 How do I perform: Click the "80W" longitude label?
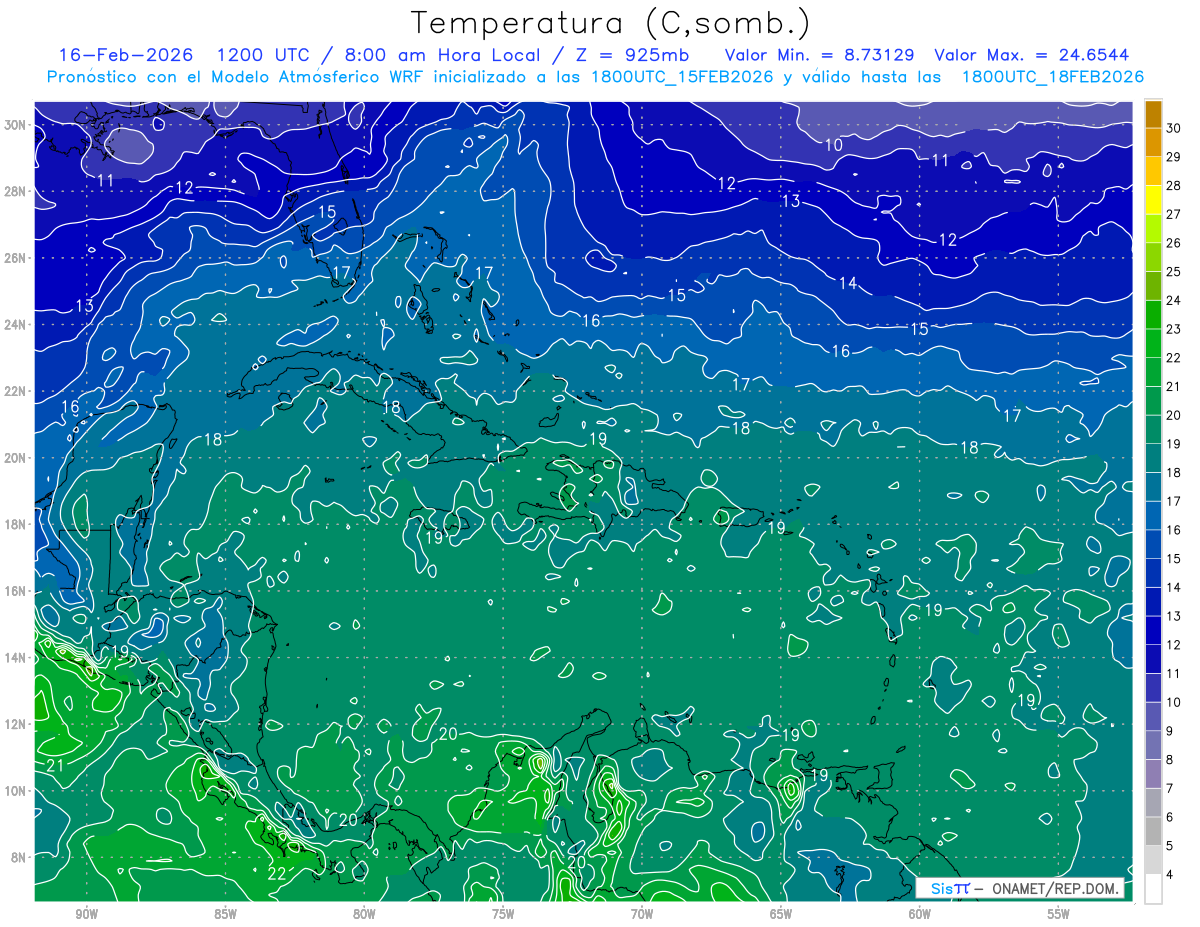[364, 914]
